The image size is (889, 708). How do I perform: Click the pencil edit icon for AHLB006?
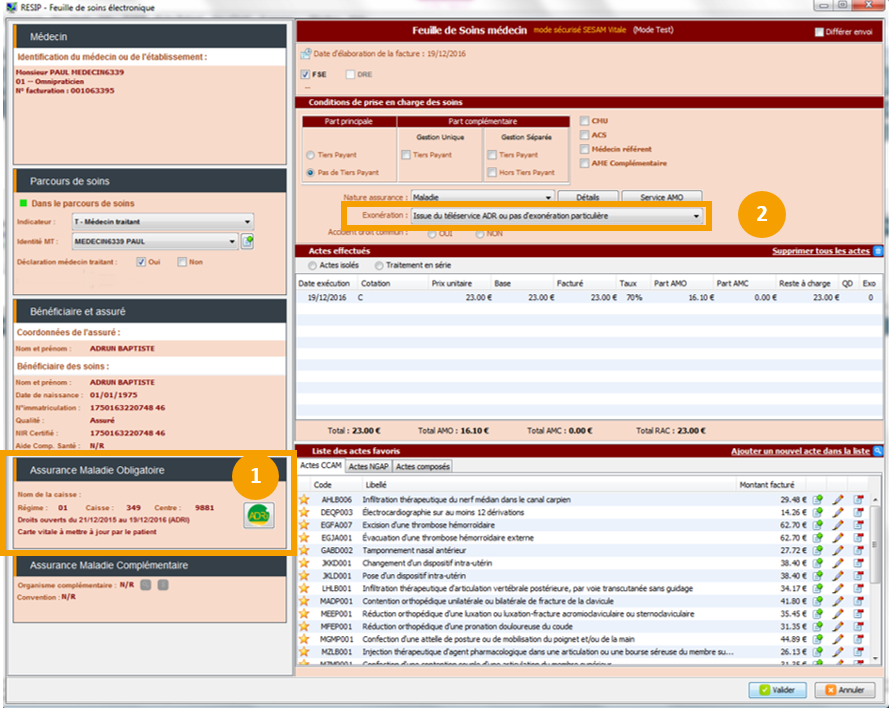tap(838, 499)
